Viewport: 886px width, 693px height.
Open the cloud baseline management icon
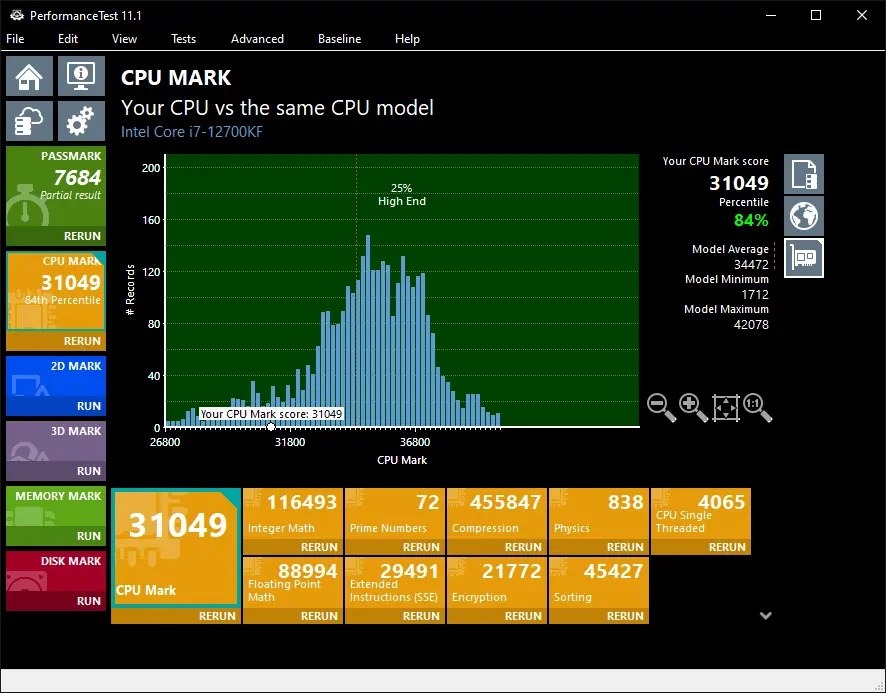click(x=29, y=121)
